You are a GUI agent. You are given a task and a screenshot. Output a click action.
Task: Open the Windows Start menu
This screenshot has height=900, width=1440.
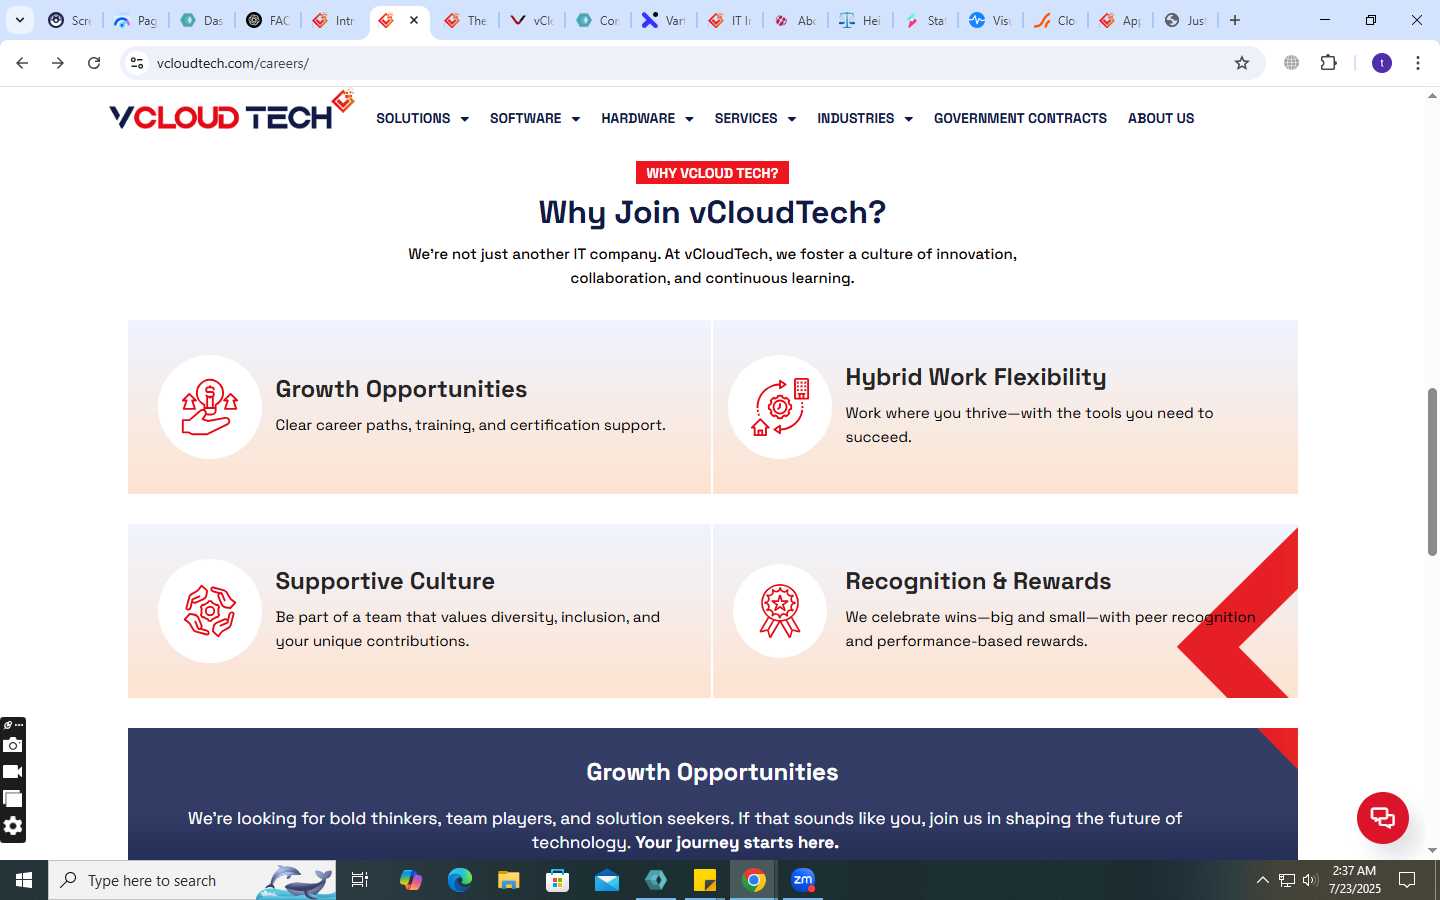click(x=24, y=880)
